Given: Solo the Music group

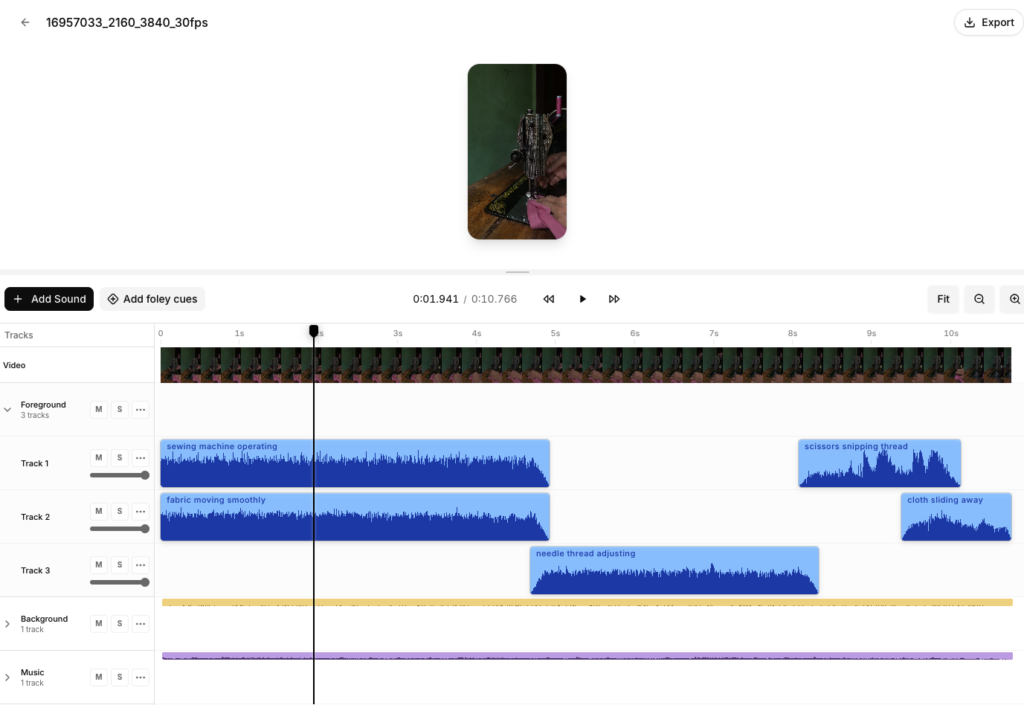Looking at the screenshot, I should click(120, 677).
